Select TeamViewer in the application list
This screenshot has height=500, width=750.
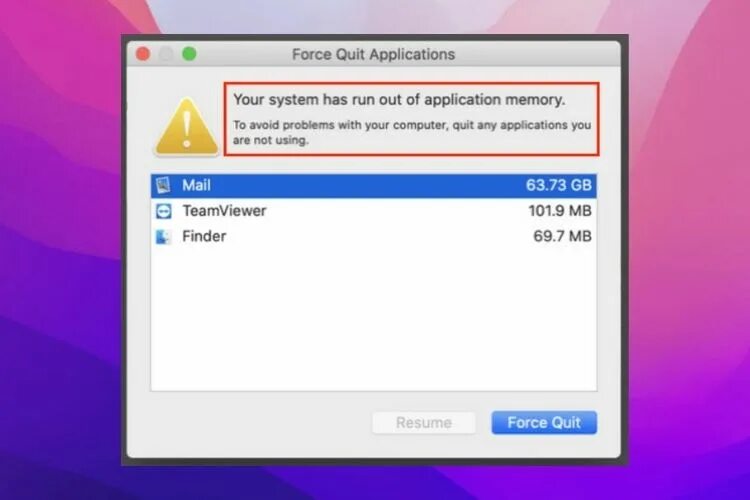(x=374, y=211)
